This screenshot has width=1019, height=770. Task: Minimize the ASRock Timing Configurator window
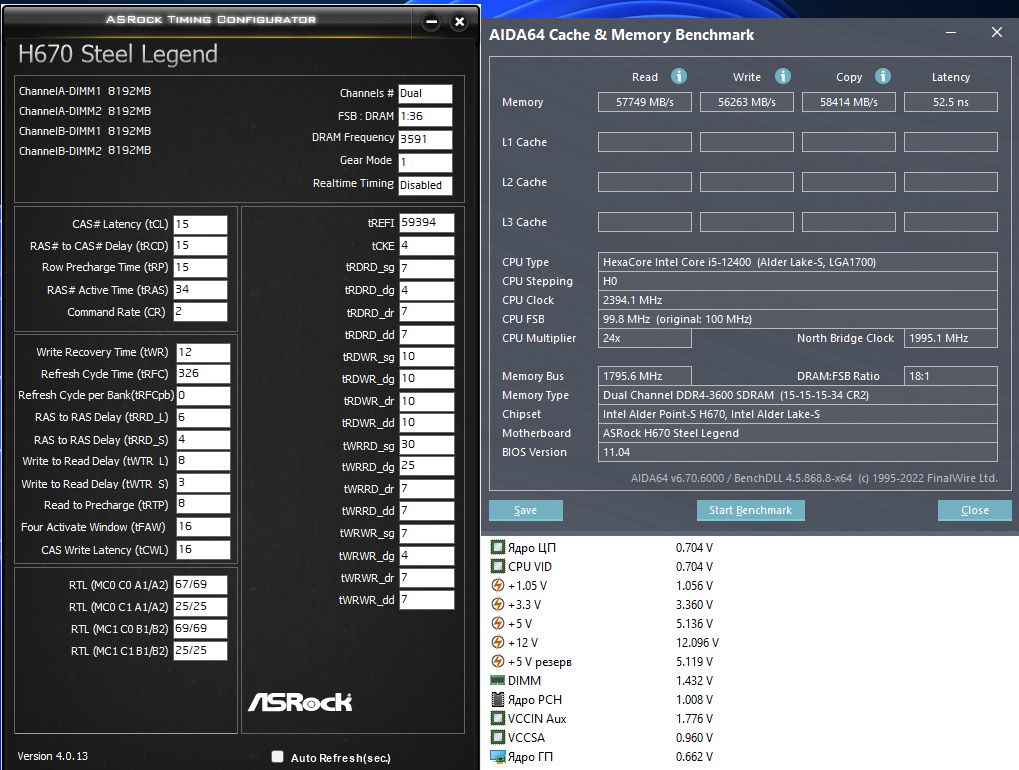(x=431, y=22)
